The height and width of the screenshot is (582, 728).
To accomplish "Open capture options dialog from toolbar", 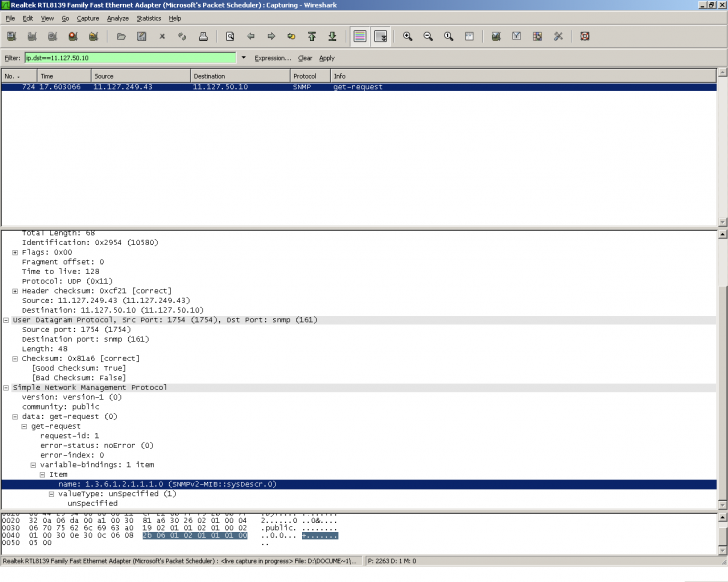I will [x=31, y=37].
